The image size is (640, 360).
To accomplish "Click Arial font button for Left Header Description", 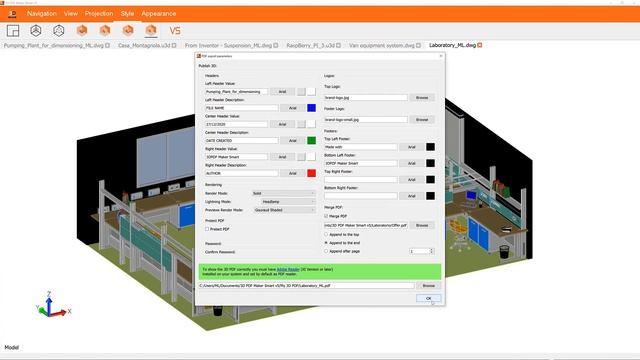I will click(293, 108).
